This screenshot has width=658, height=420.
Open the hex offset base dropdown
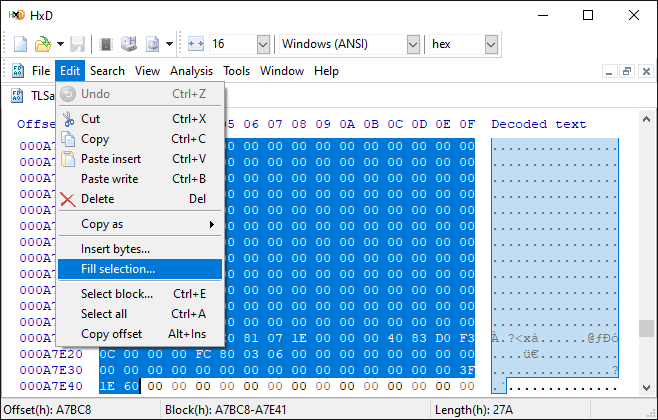tap(464, 44)
